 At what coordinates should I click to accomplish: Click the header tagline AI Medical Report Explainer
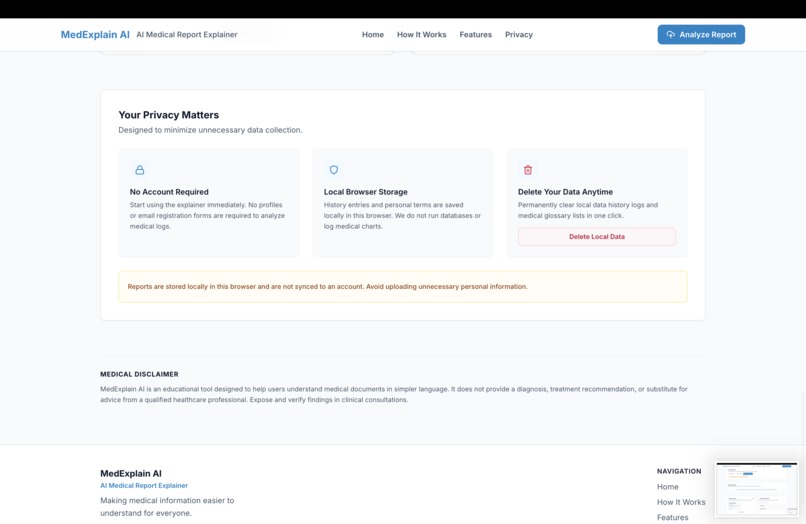click(187, 34)
